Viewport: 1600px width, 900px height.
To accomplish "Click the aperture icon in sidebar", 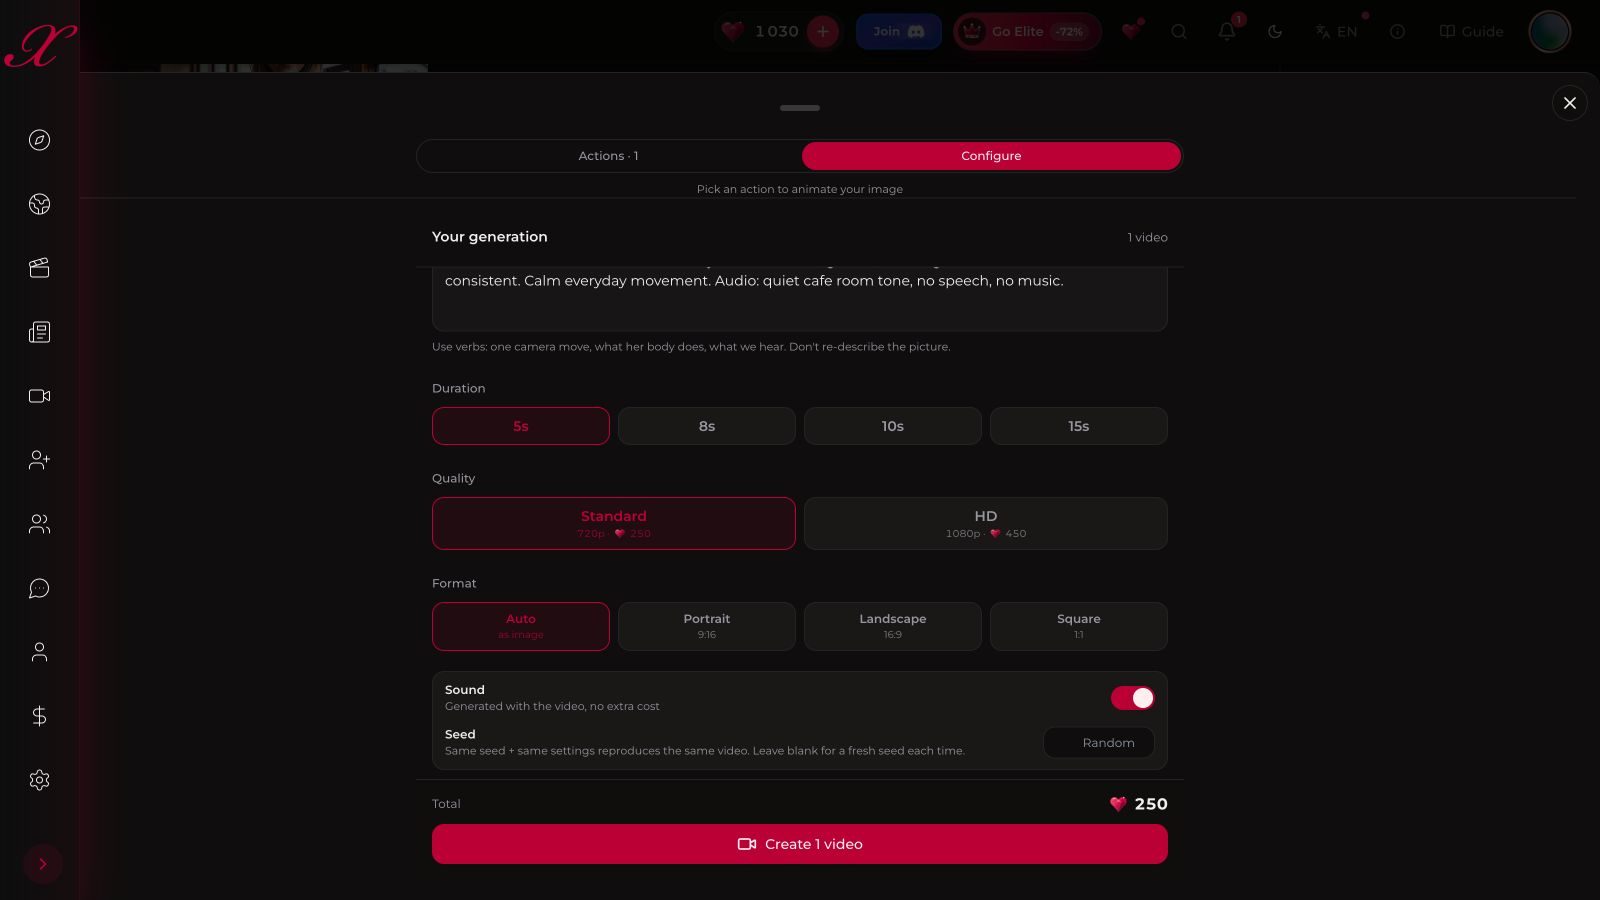I will 39,204.
